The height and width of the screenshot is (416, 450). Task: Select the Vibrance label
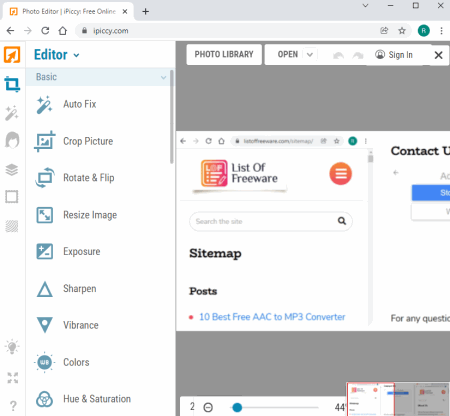pyautogui.click(x=81, y=325)
